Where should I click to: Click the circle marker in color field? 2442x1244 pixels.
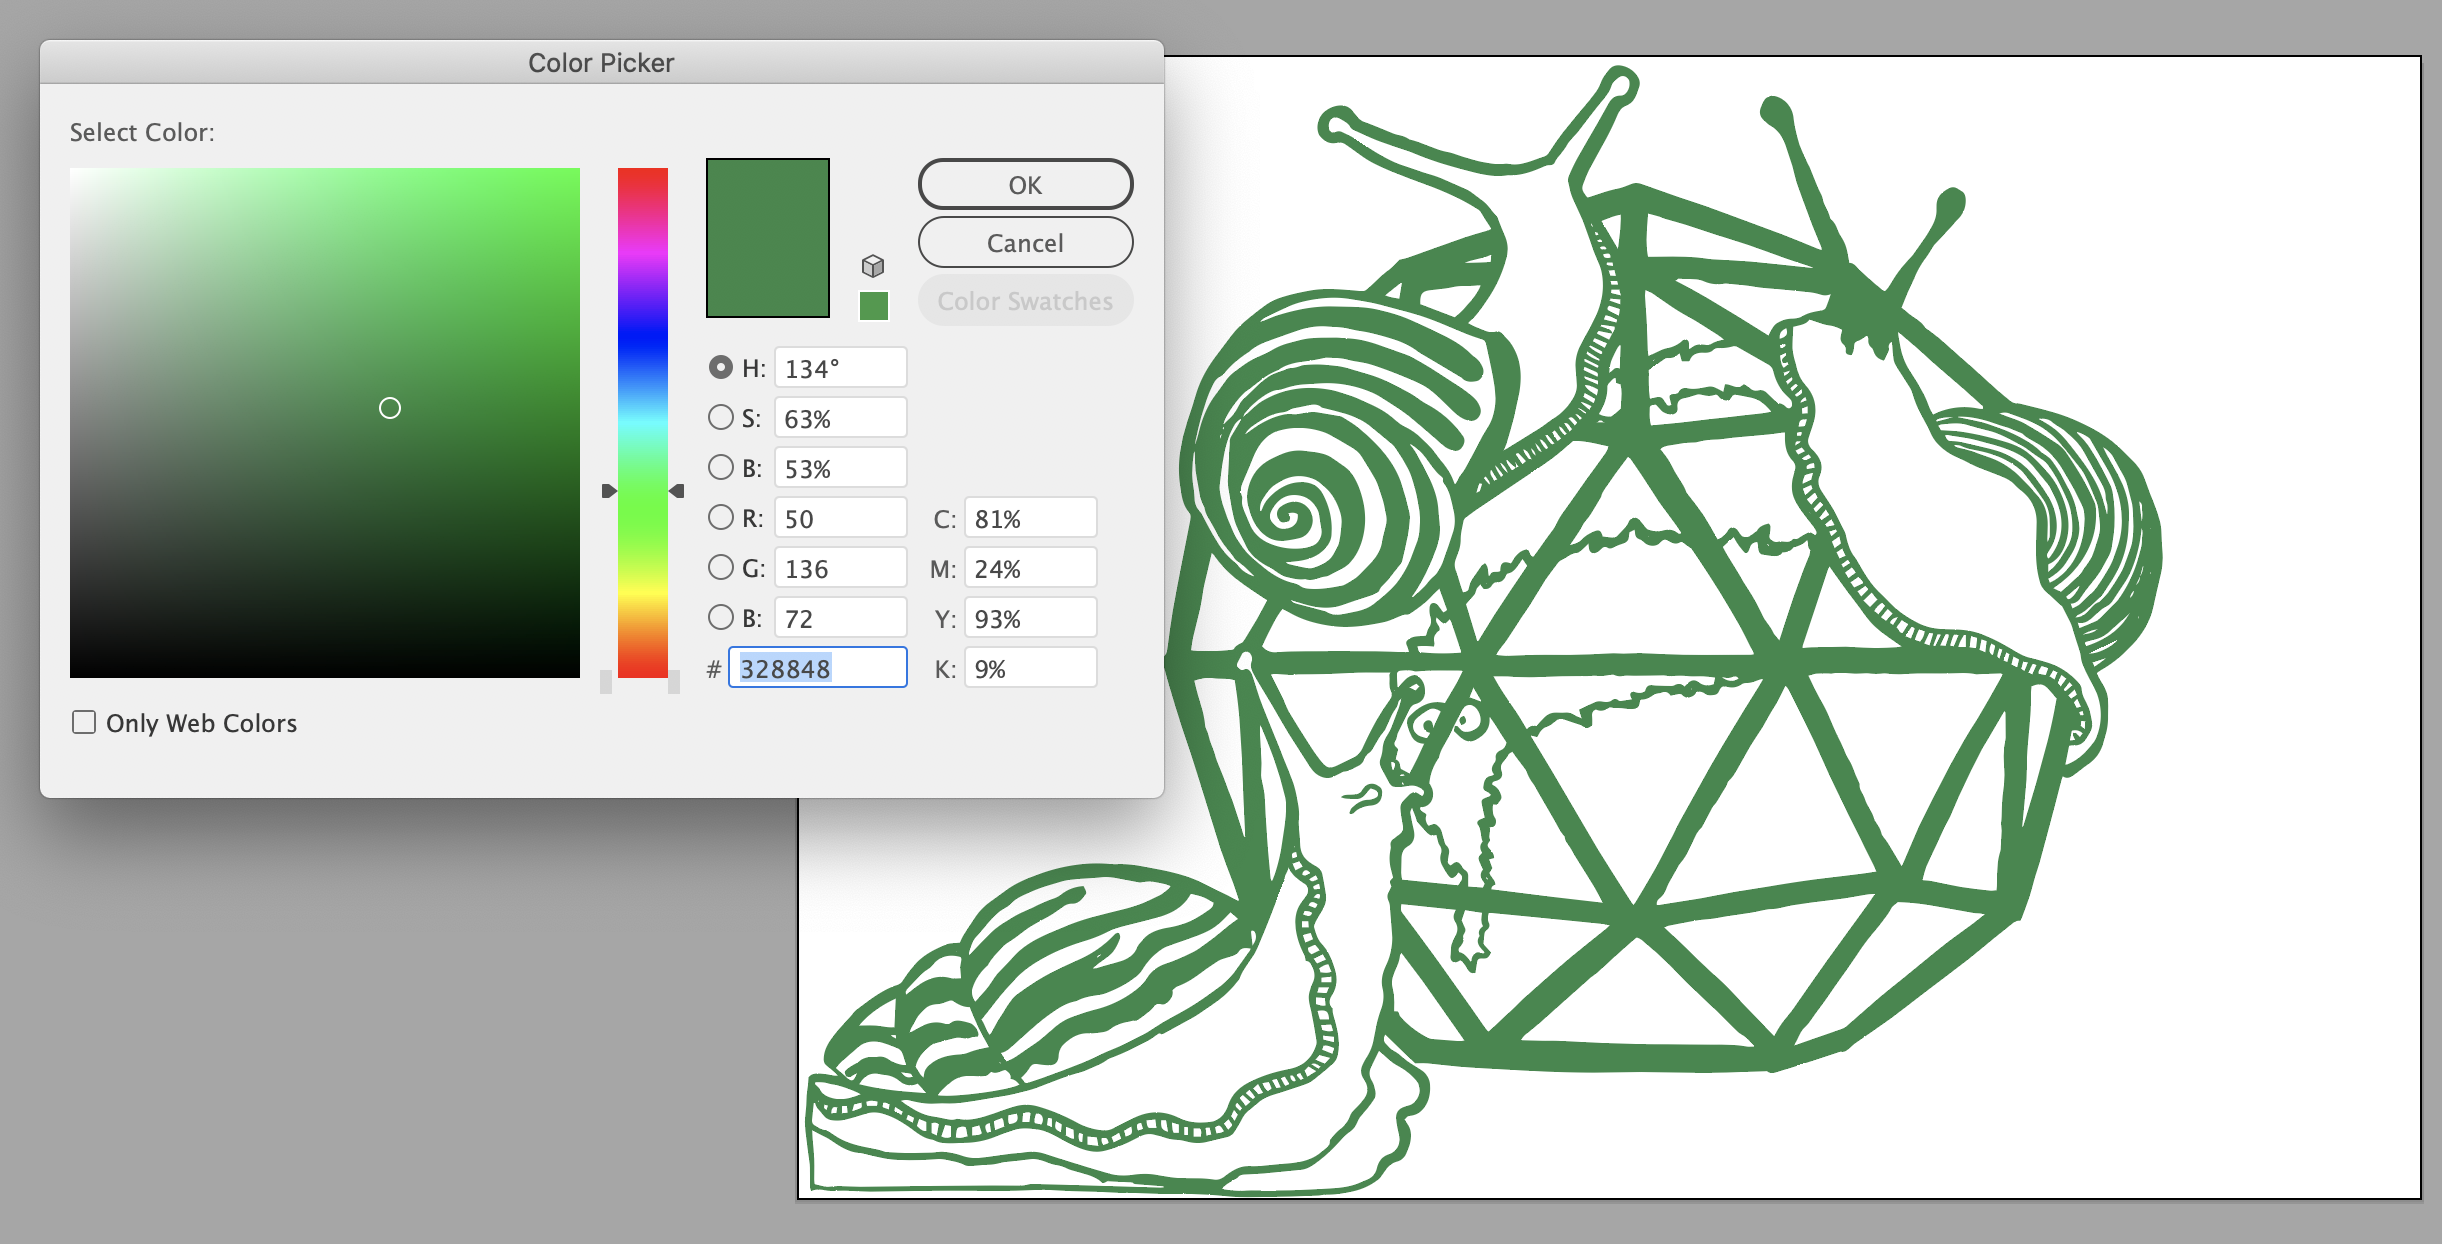tap(390, 408)
